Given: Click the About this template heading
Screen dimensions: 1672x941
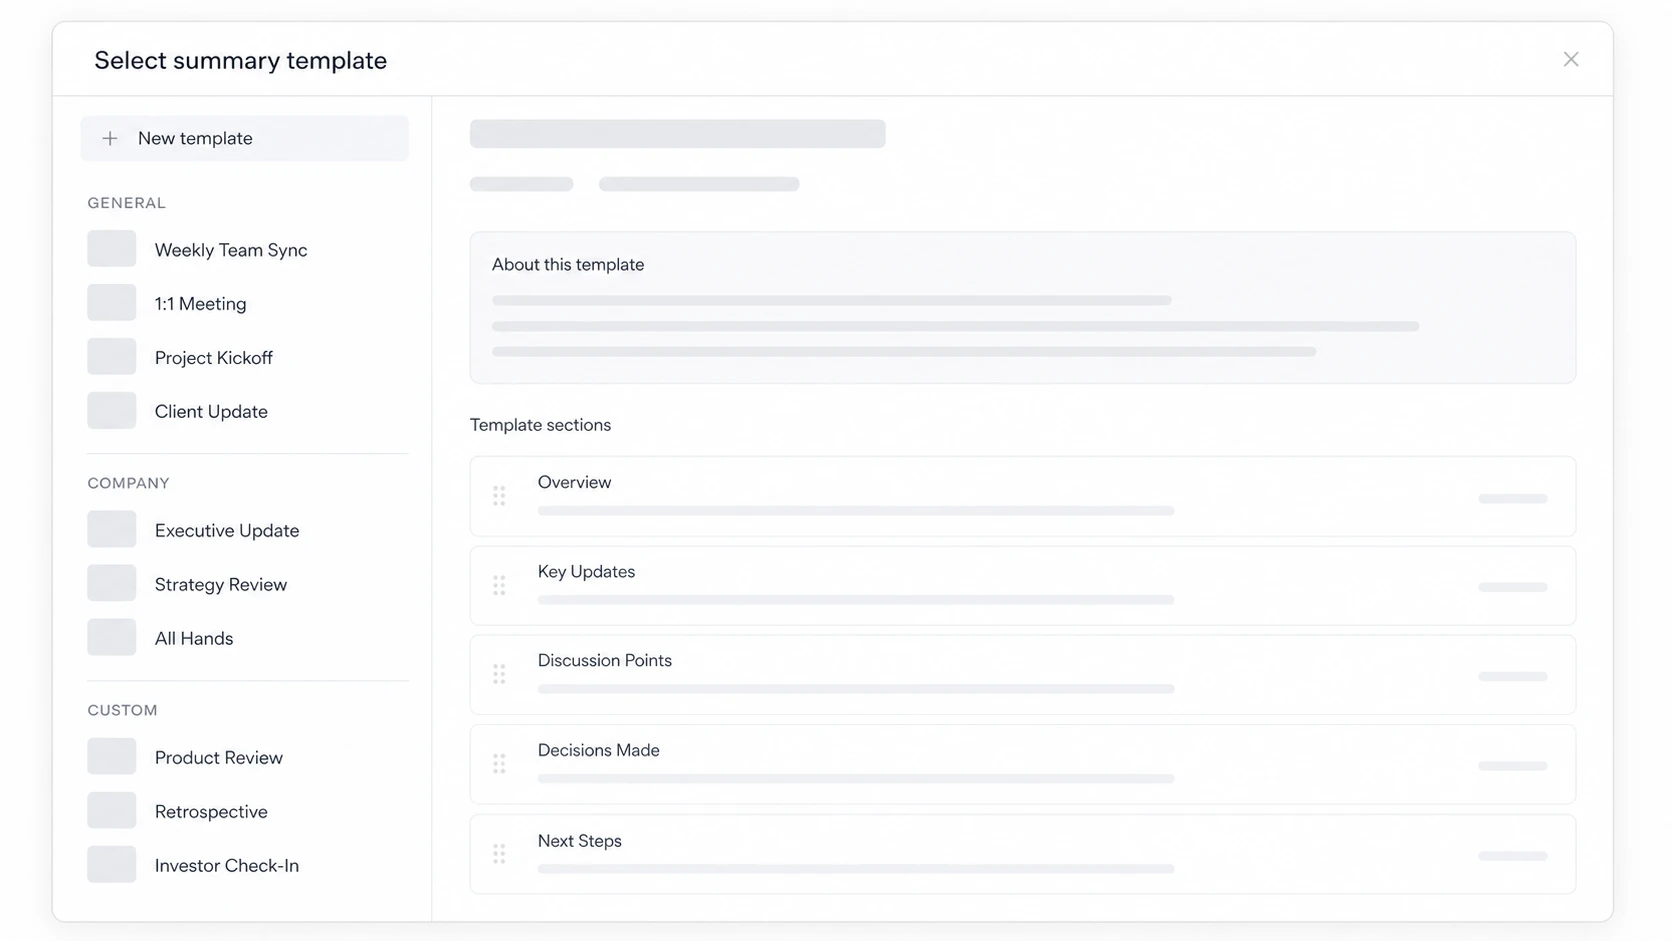Looking at the screenshot, I should coord(568,265).
